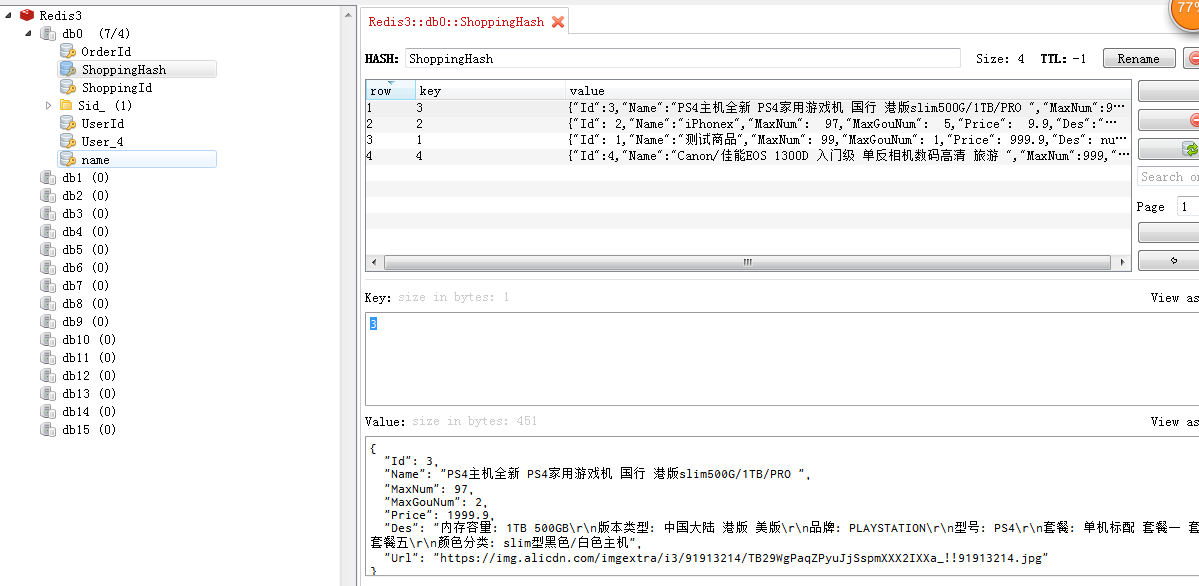Screen dimensions: 1199x586
Task: Click the db9 database icon
Action: [48, 321]
